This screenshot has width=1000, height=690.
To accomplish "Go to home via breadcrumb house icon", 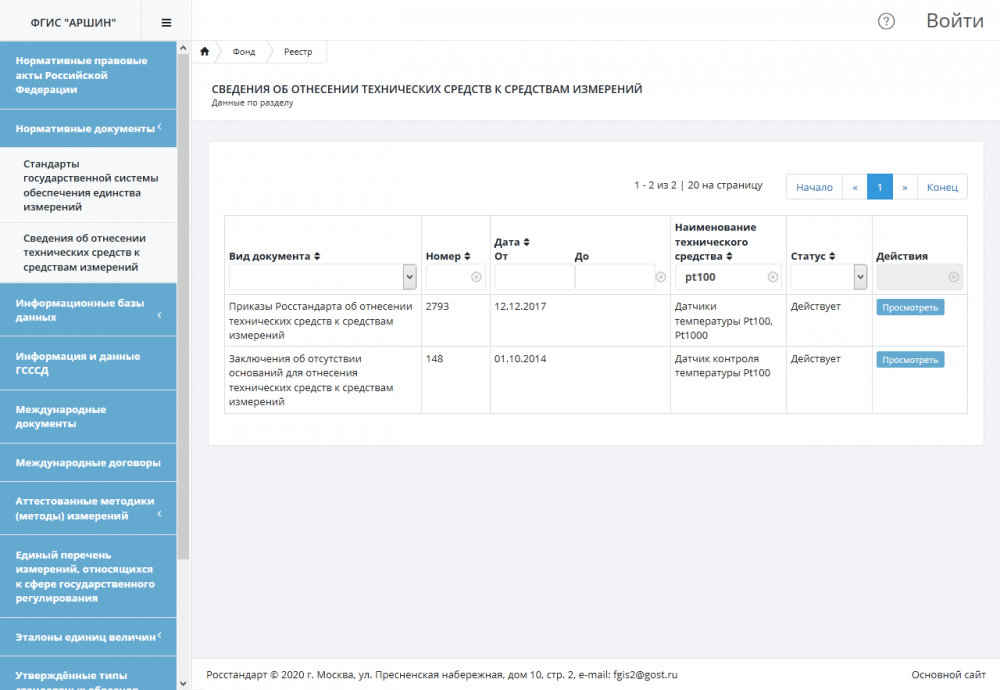I will (204, 52).
